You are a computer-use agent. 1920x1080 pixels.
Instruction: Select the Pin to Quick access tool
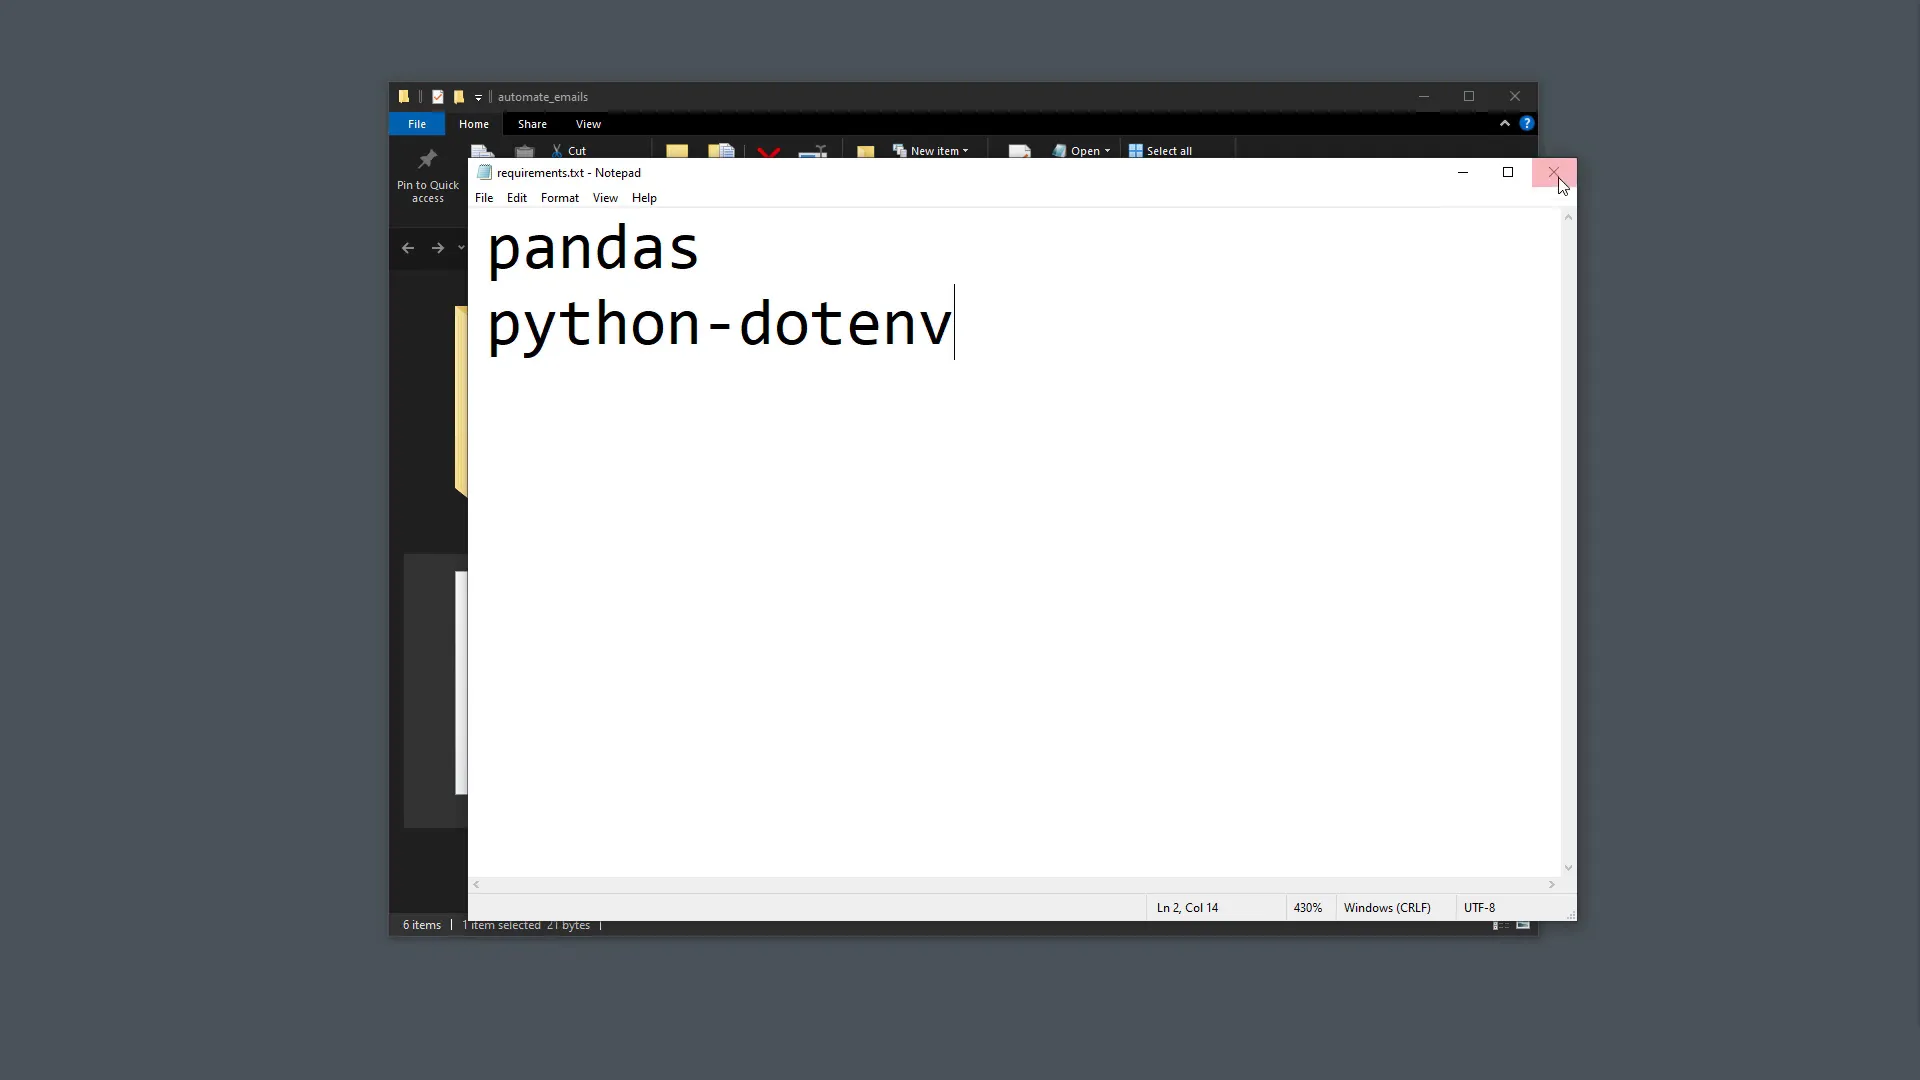click(427, 175)
